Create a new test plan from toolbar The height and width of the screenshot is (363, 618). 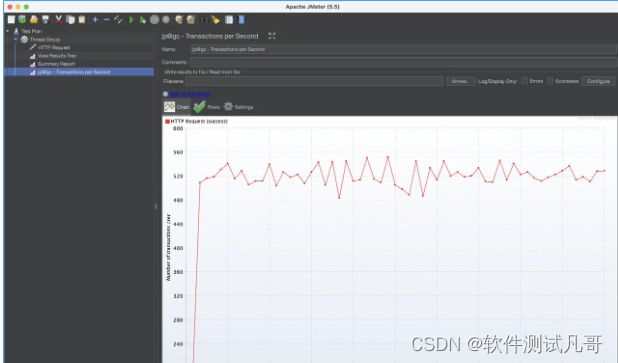click(11, 19)
